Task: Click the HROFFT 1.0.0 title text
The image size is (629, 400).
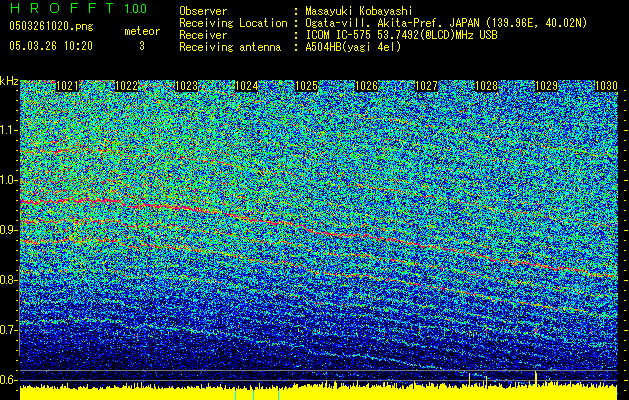Action: point(78,8)
